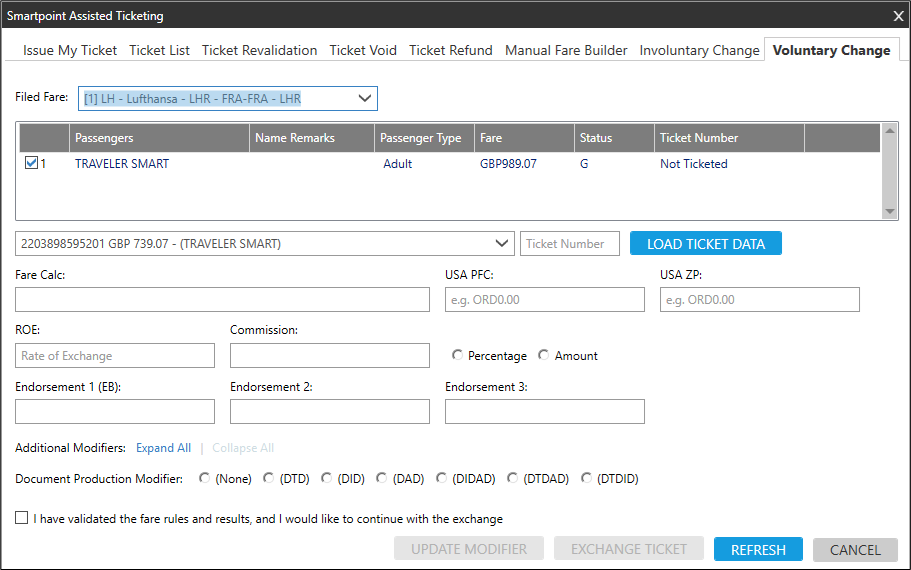Switch to the Ticket Refund tab

pyautogui.click(x=450, y=50)
